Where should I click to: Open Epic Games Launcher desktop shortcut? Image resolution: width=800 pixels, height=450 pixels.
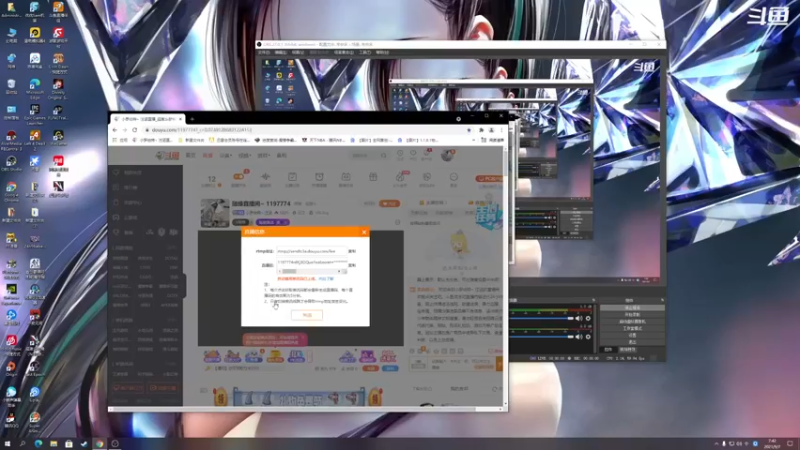pos(35,113)
